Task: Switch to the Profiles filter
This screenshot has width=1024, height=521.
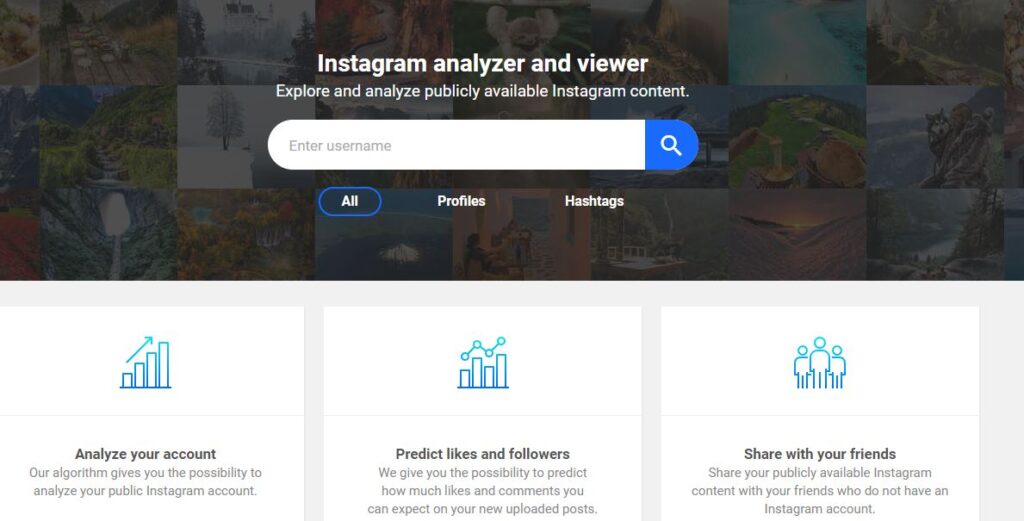Action: [x=461, y=201]
